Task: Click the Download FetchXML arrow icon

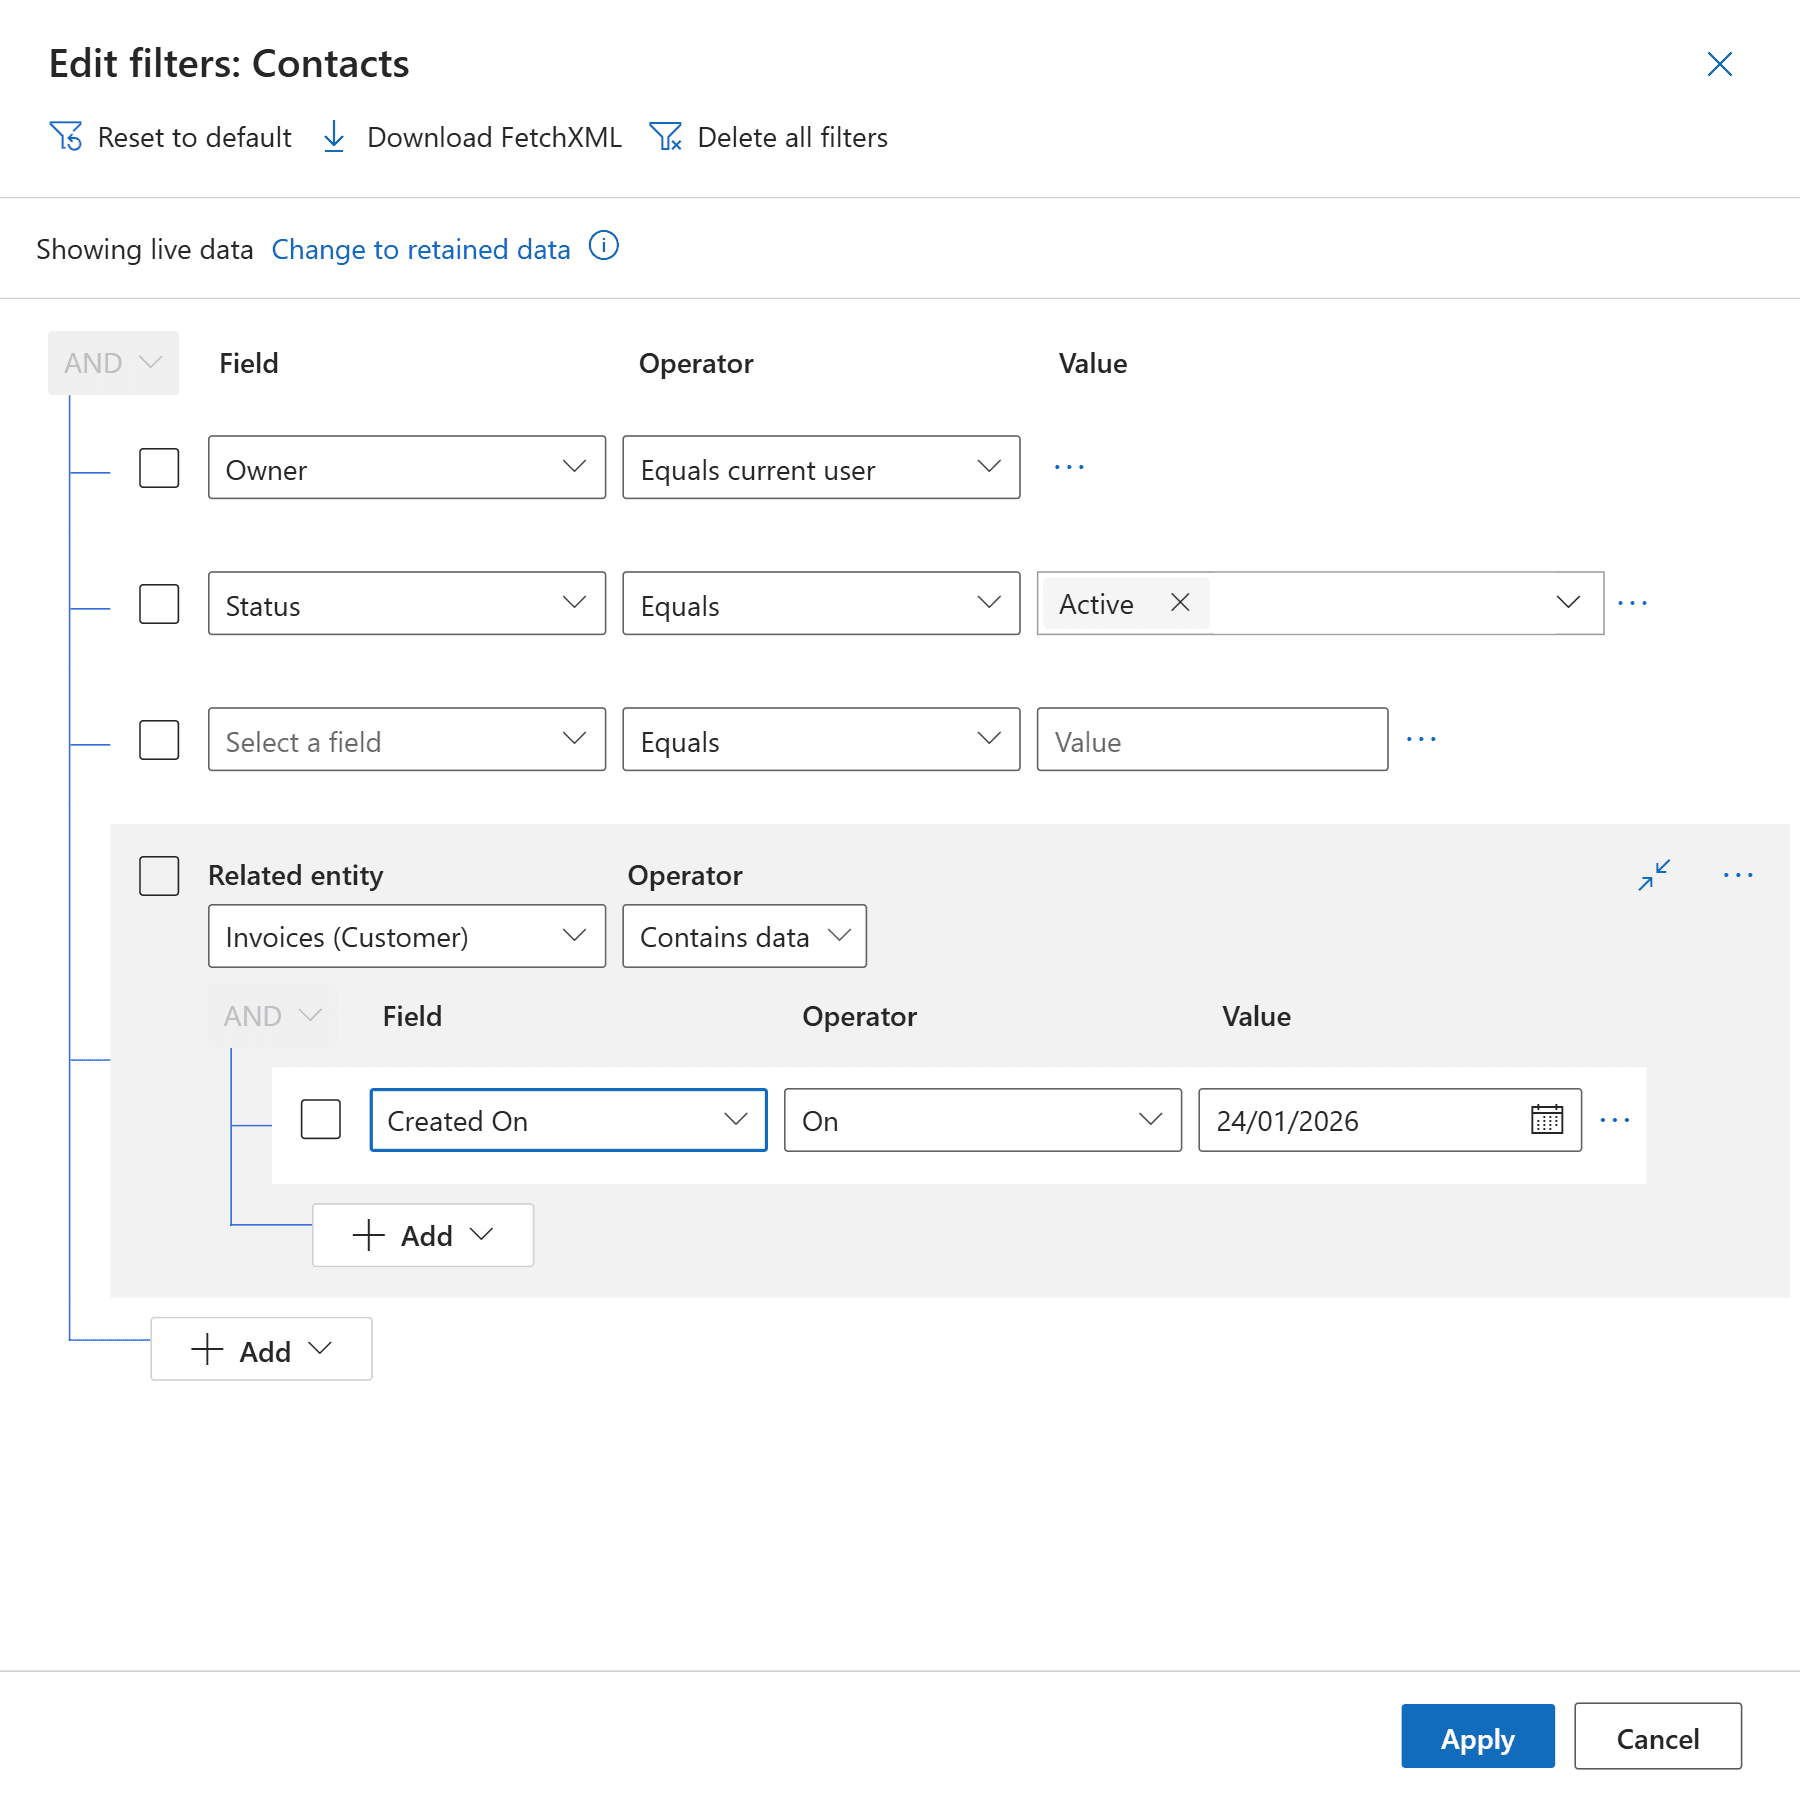Action: pos(334,137)
